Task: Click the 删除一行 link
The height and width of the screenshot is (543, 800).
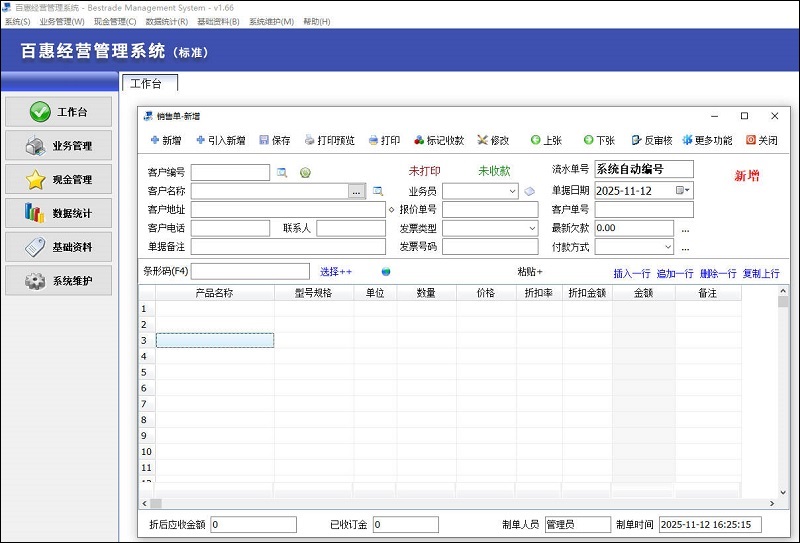Action: [x=718, y=274]
